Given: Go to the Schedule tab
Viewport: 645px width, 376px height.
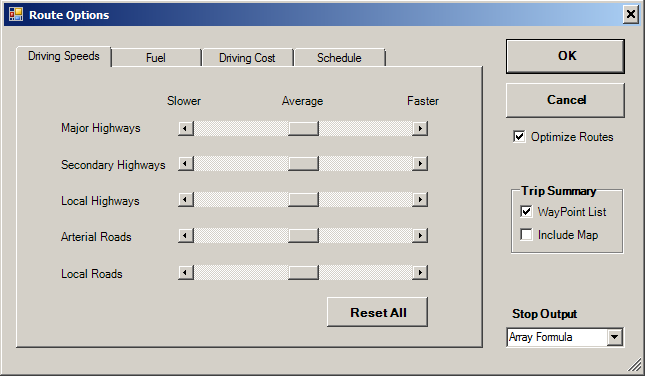Looking at the screenshot, I should pyautogui.click(x=339, y=58).
